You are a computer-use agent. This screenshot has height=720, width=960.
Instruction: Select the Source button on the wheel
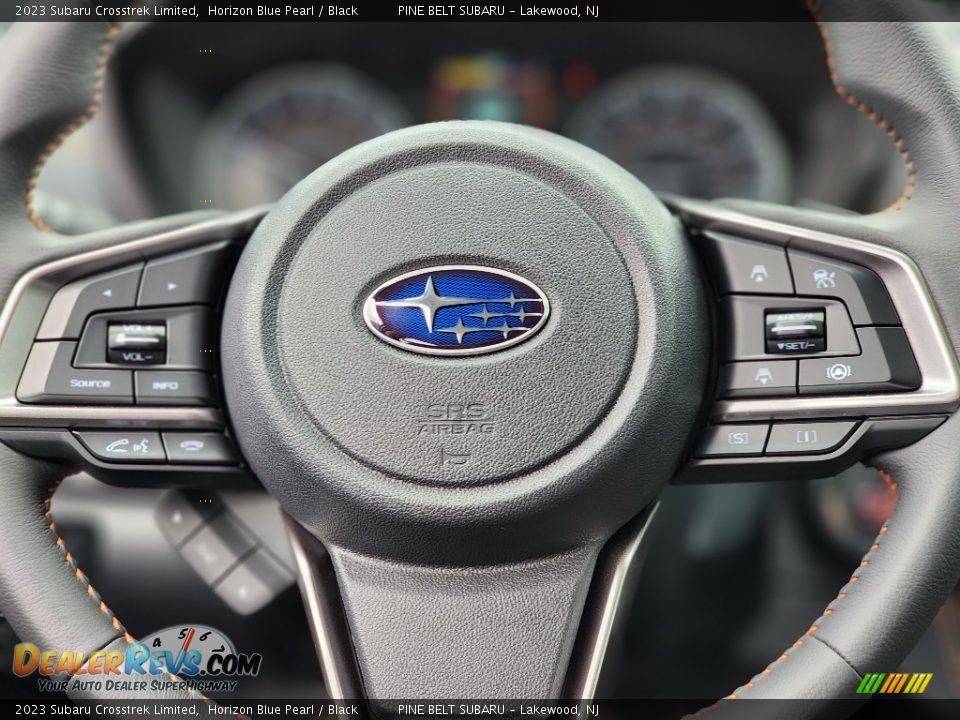[x=89, y=383]
